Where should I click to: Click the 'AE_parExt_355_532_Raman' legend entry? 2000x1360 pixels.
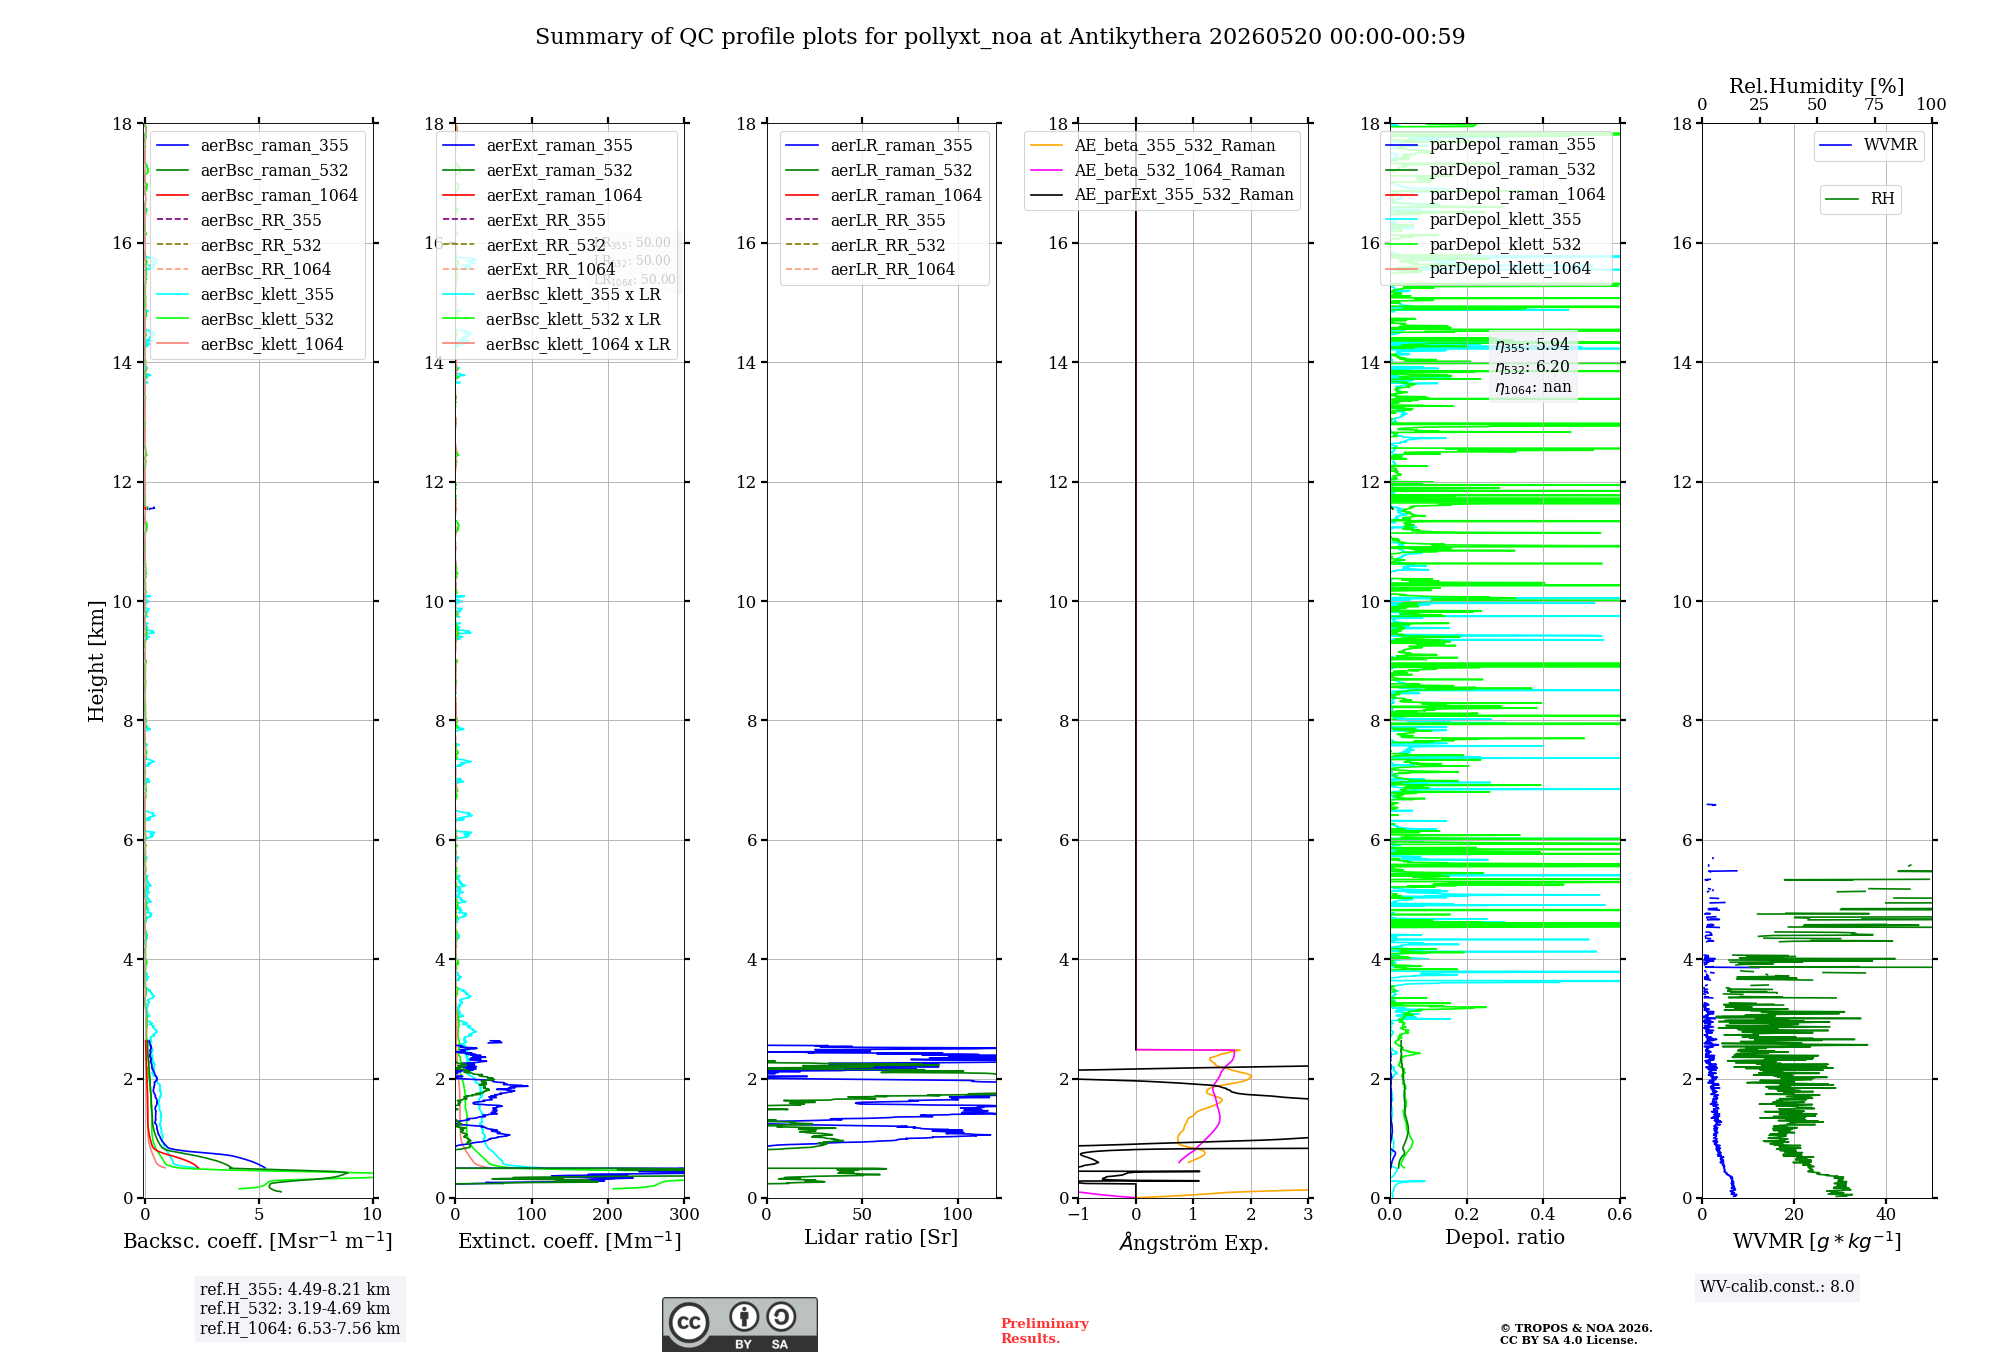(1162, 195)
